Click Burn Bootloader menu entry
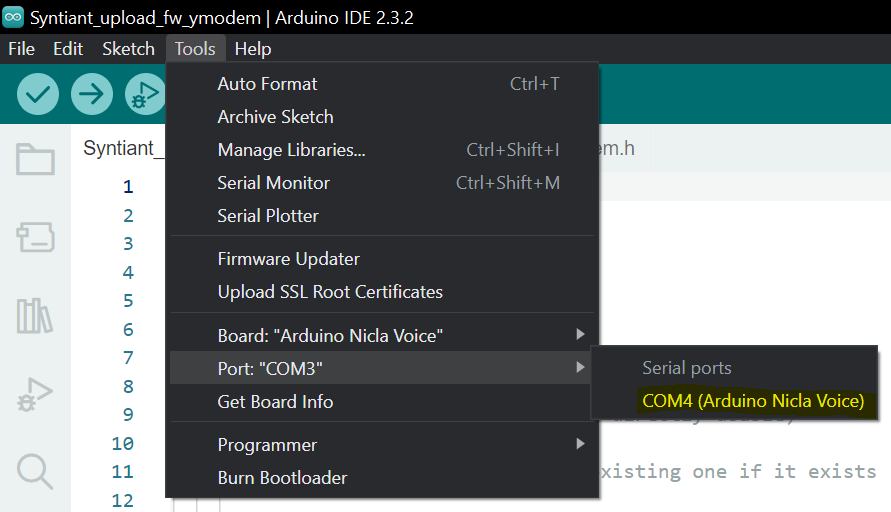891x512 pixels. [282, 478]
